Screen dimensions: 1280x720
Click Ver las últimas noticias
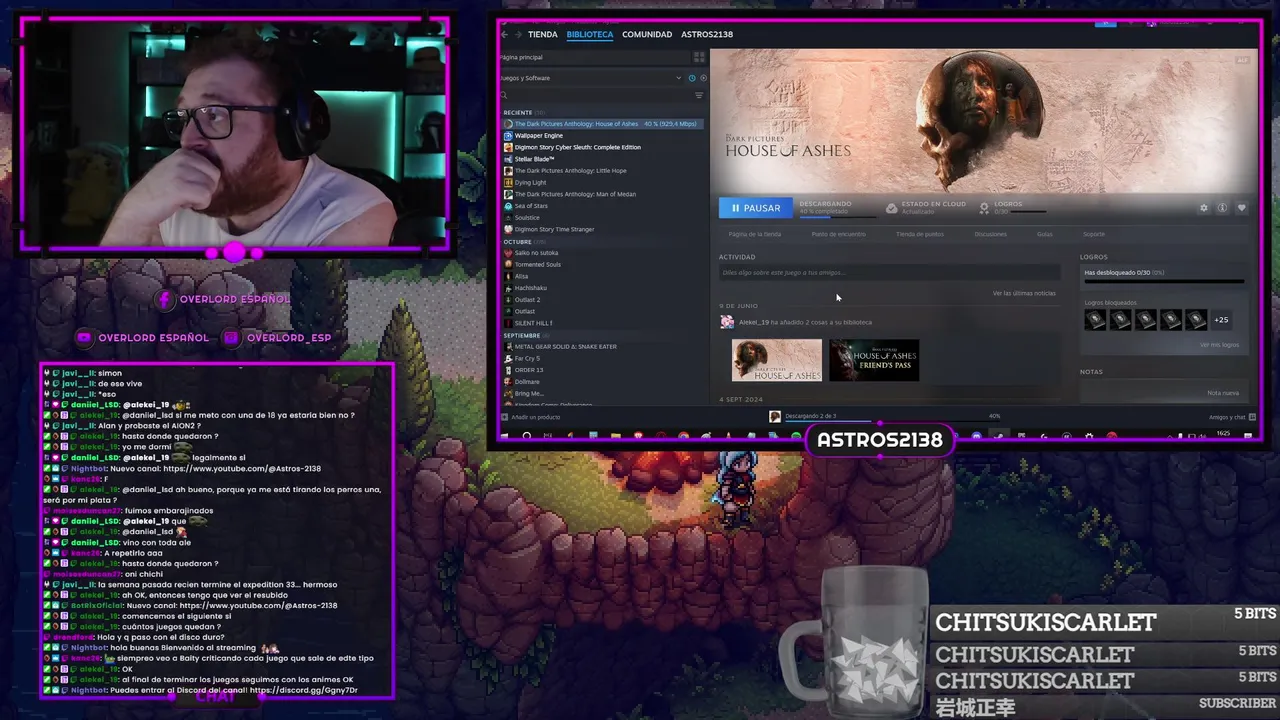[1024, 293]
